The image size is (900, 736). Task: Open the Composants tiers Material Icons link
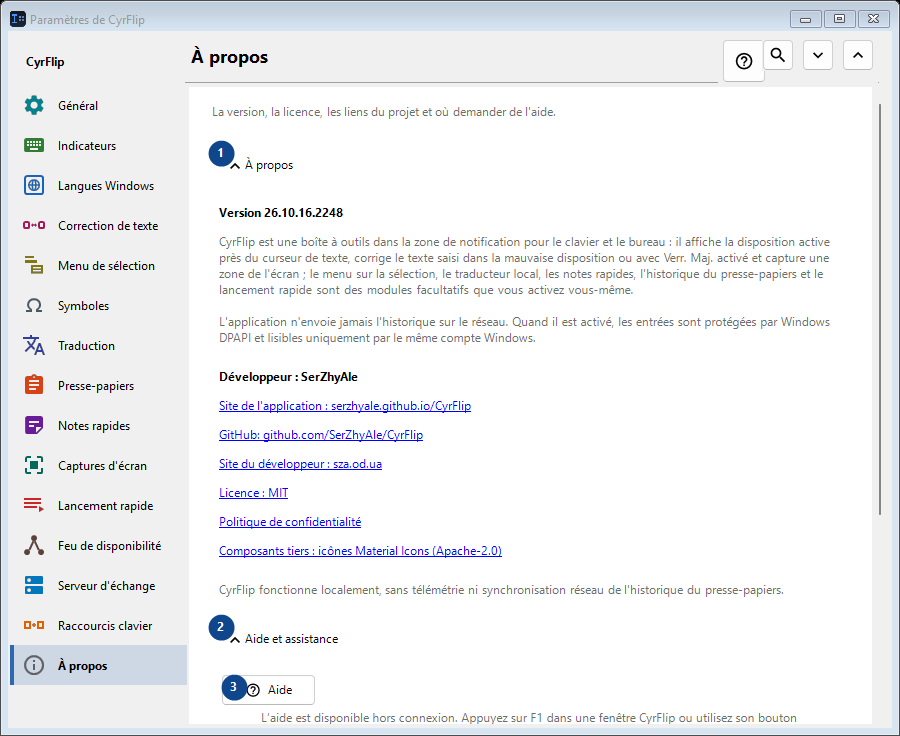[360, 551]
